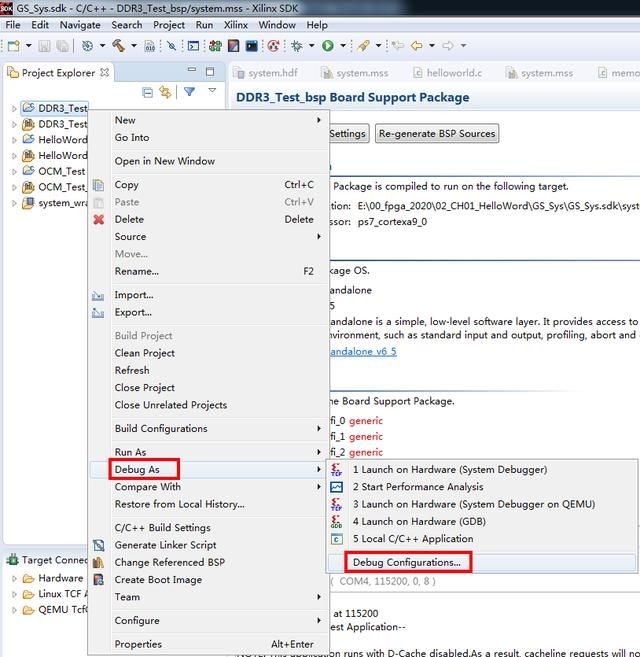Close the Project Explorer tab with X
Screen dimensions: 640x657
pos(104,72)
